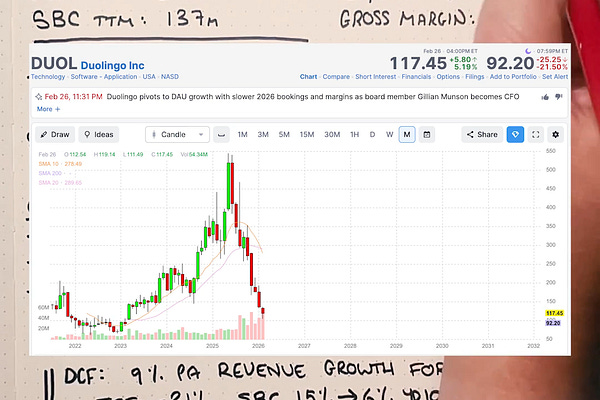The image size is (600, 400).
Task: Open the USA country link
Action: click(x=149, y=77)
